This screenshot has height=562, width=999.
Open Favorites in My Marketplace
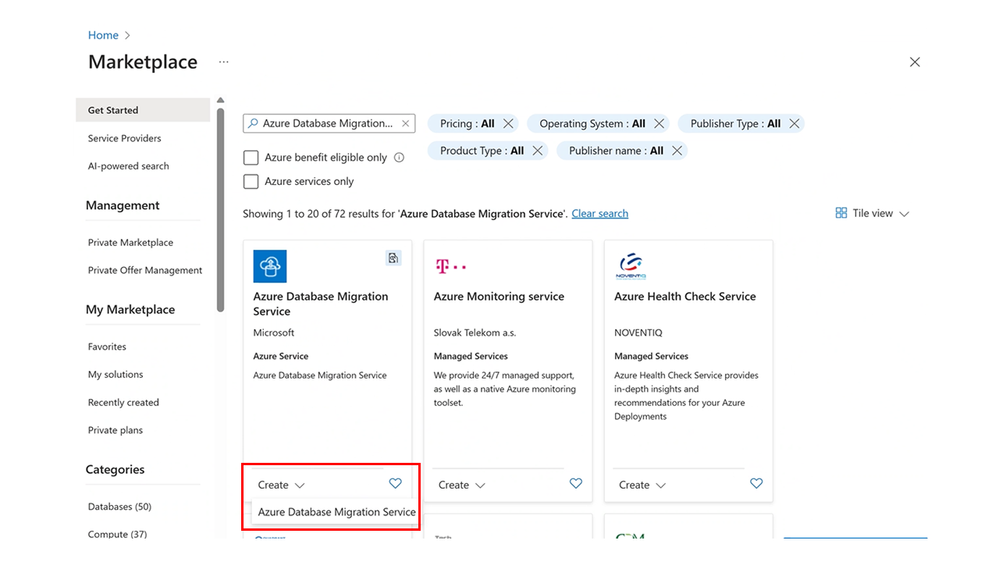[x=107, y=347]
